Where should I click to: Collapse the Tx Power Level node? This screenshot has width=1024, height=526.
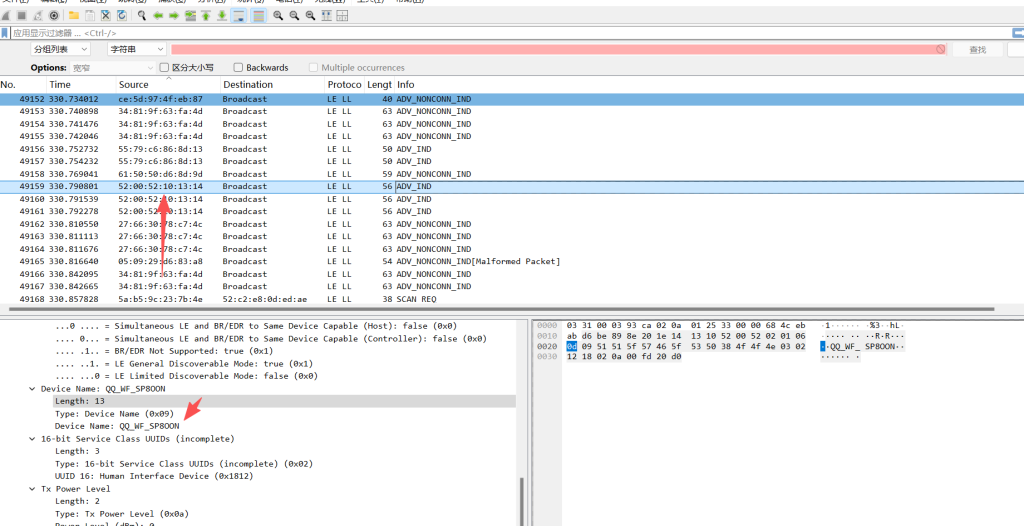coord(32,489)
